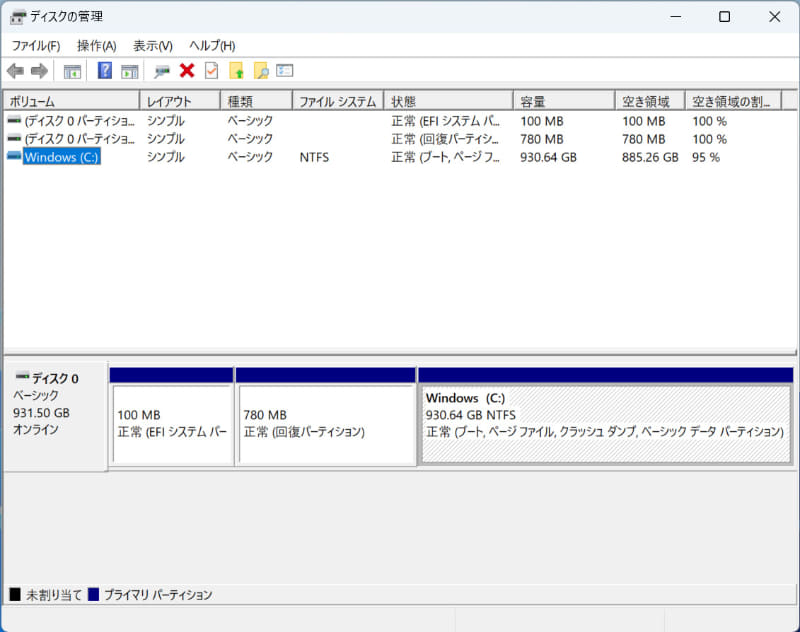Click the properties screen toolbar icon
The height and width of the screenshot is (632, 800).
(161, 70)
